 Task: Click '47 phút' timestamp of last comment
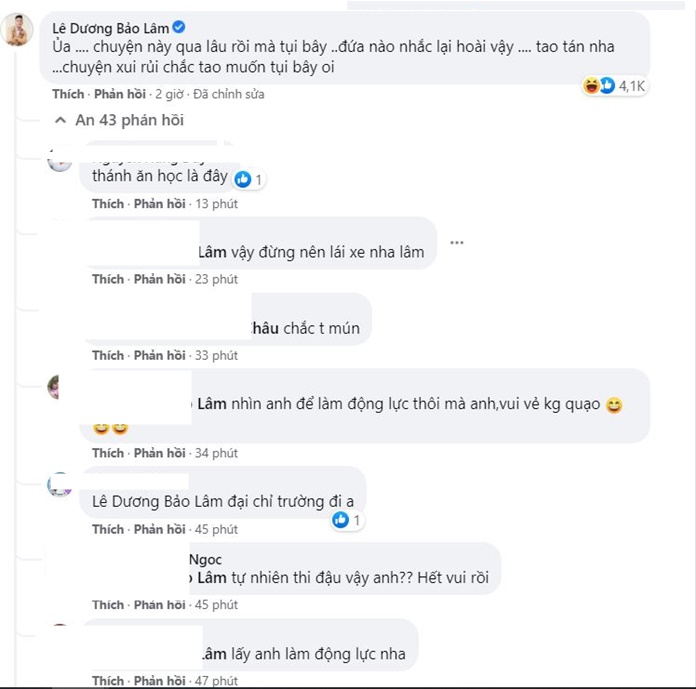pyautogui.click(x=216, y=681)
